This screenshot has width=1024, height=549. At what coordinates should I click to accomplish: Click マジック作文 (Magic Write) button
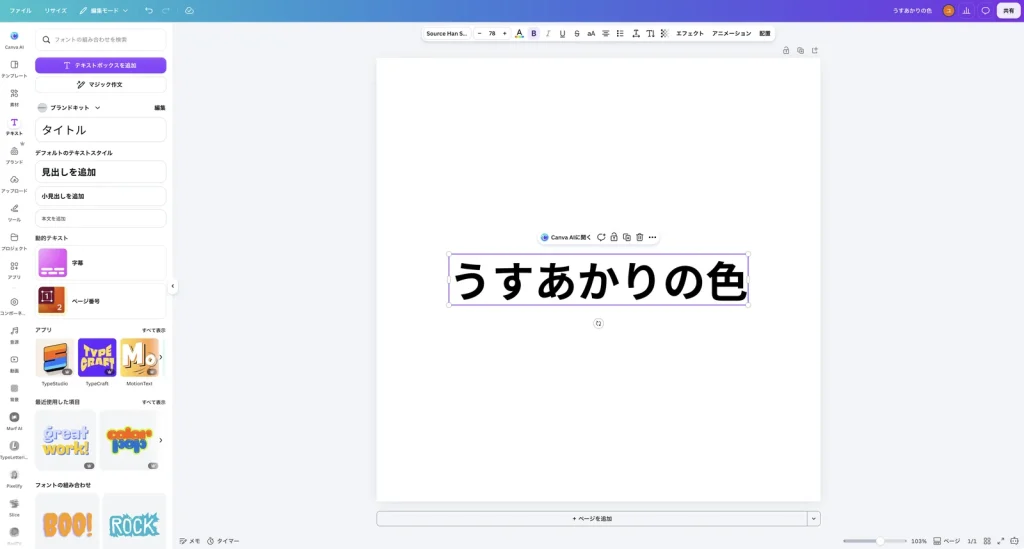[101, 84]
